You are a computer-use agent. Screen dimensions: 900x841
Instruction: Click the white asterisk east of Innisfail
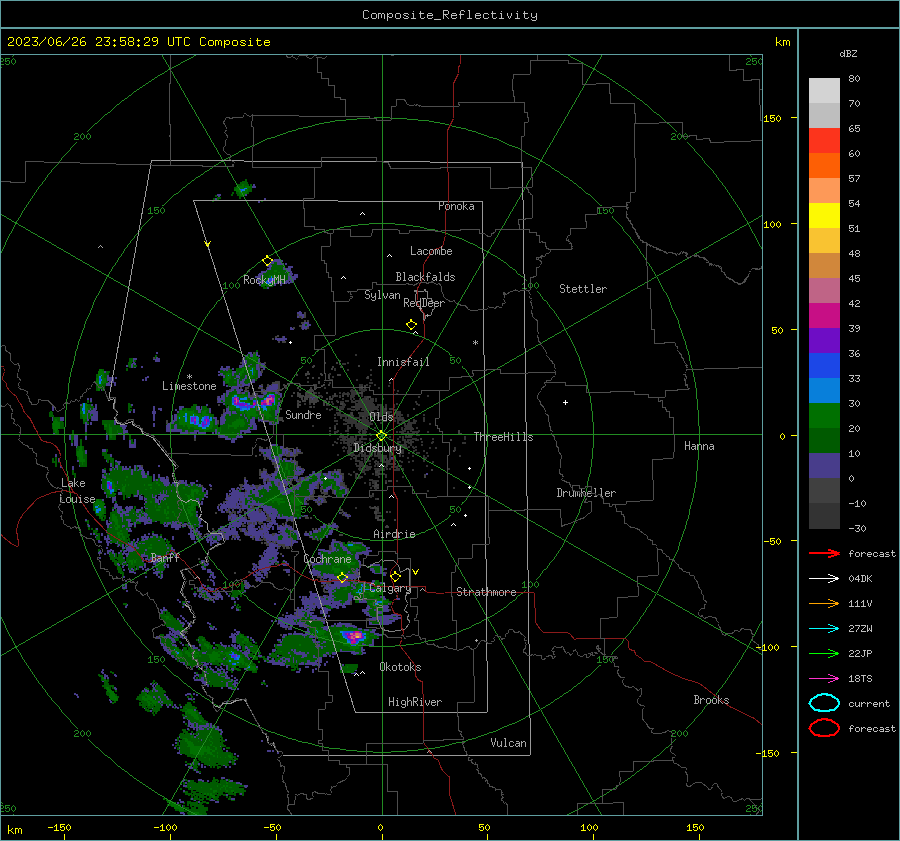(475, 343)
